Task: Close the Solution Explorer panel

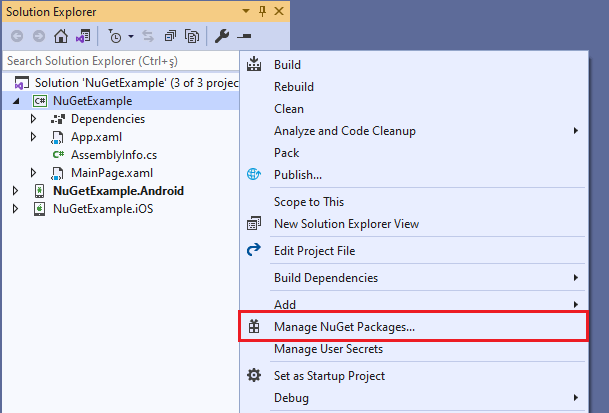Action: (x=279, y=11)
